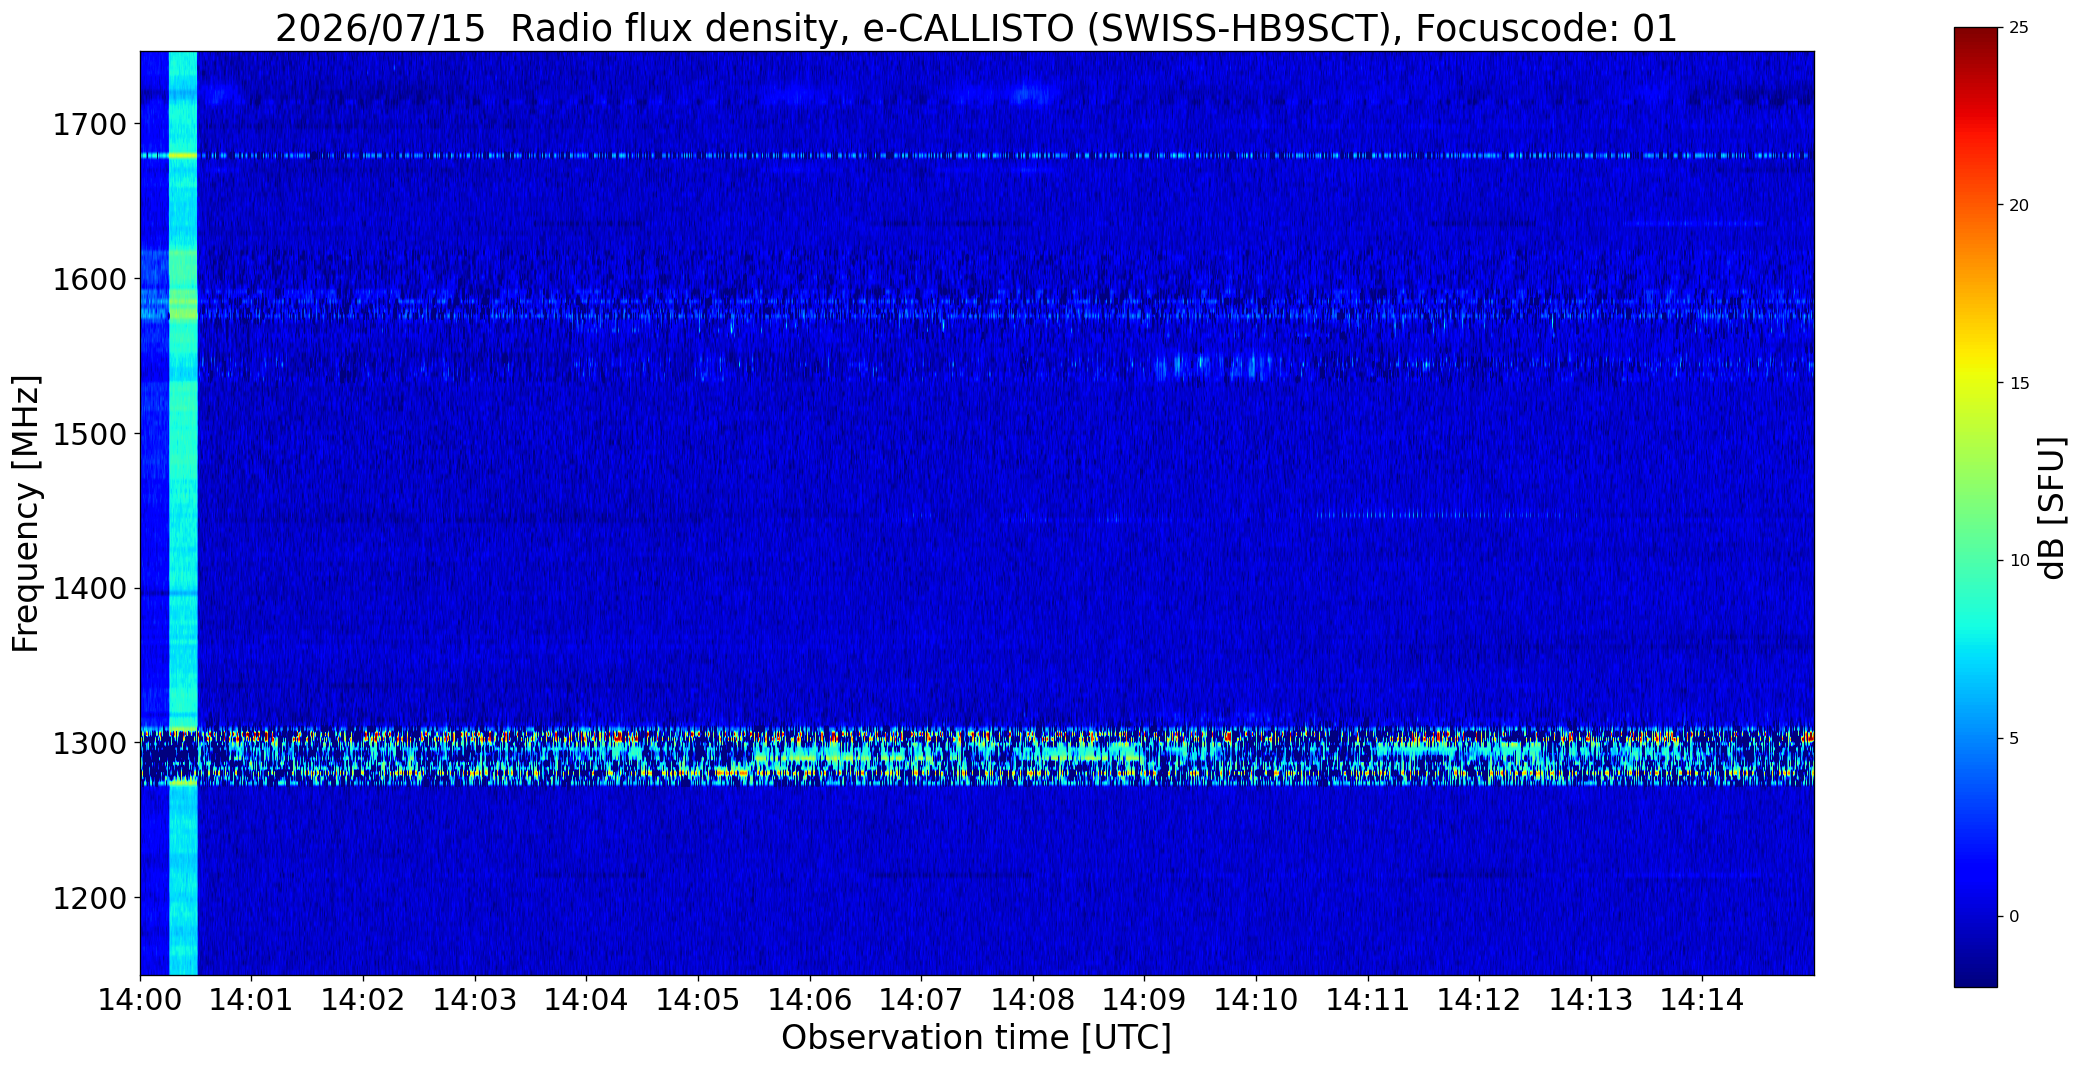Screen dimensions: 2082x1067
Task: Click the 1300 MHz frequency tick label
Action: point(89,743)
